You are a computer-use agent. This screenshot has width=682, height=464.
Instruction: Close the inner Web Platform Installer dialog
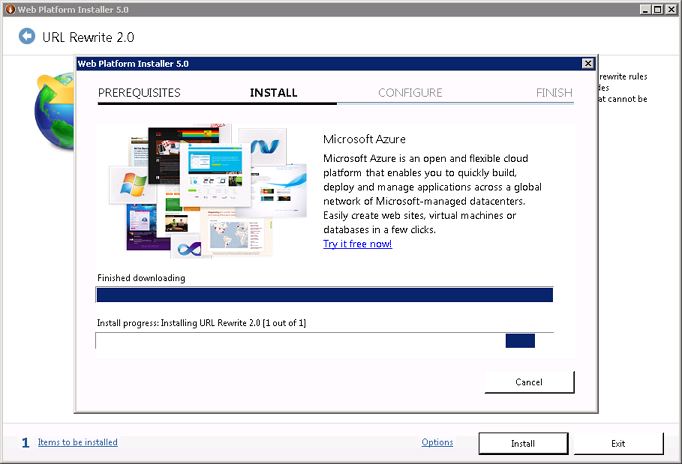pyautogui.click(x=588, y=63)
